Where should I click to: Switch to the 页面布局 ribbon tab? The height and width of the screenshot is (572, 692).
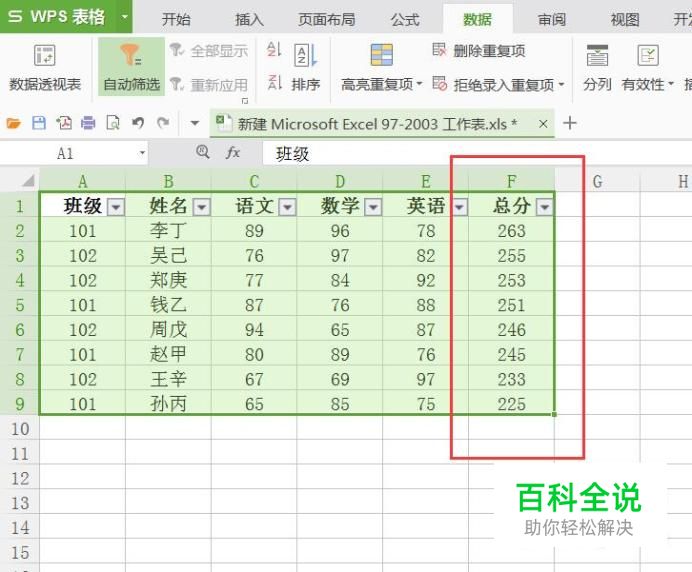click(327, 19)
